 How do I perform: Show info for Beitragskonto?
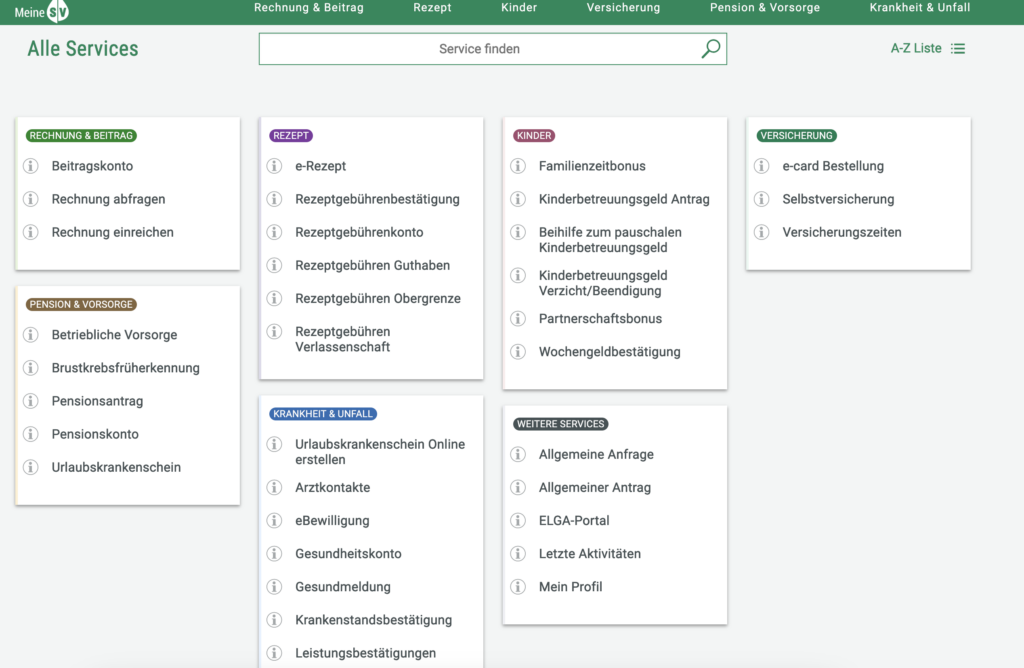[31, 166]
